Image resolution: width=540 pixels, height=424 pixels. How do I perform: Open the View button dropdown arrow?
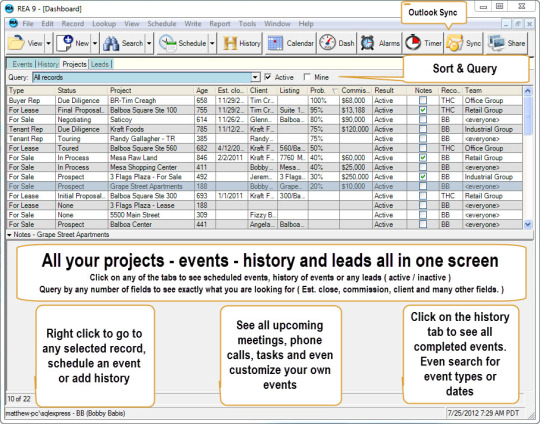pos(49,43)
